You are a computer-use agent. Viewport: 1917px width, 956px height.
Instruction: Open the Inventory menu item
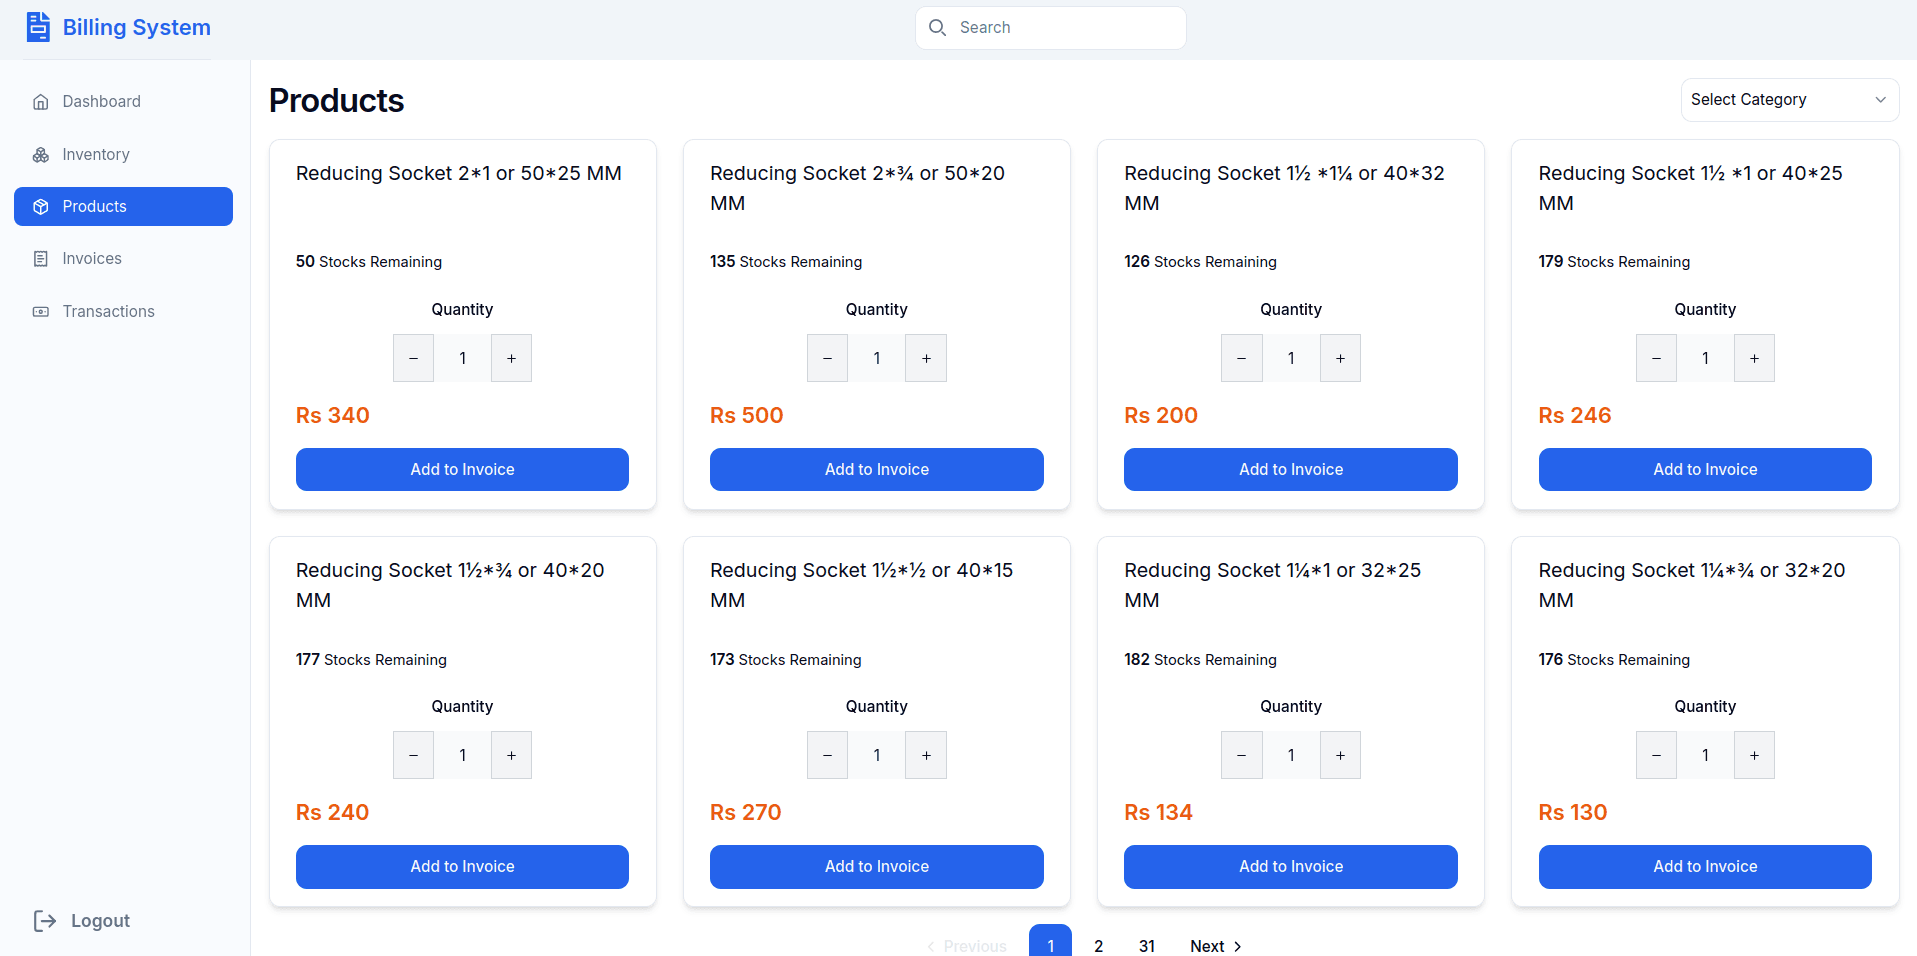pos(96,155)
